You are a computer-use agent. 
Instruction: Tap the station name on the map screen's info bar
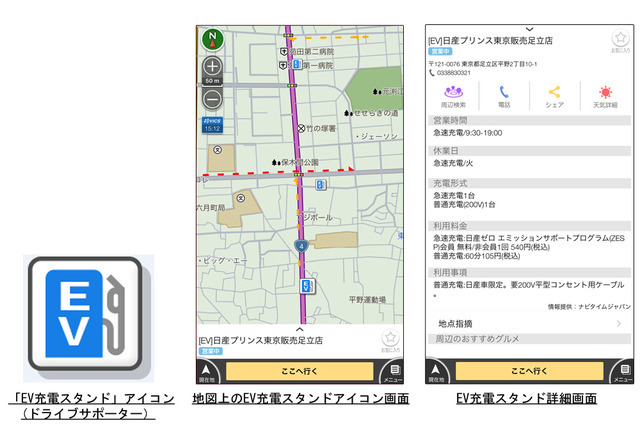260,340
